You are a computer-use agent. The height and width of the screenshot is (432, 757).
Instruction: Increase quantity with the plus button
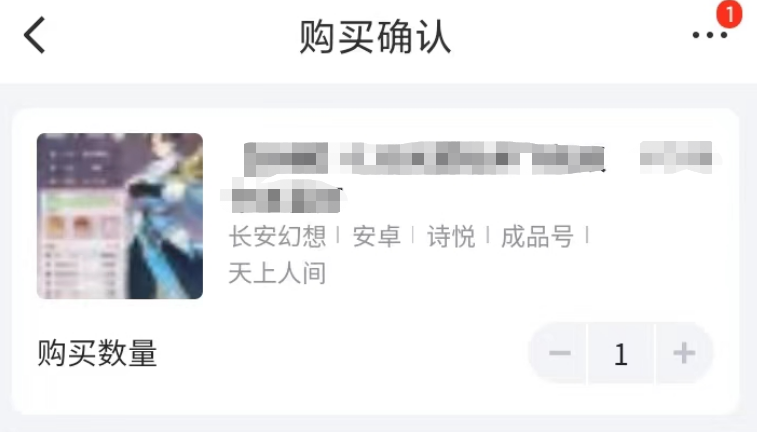pyautogui.click(x=684, y=353)
